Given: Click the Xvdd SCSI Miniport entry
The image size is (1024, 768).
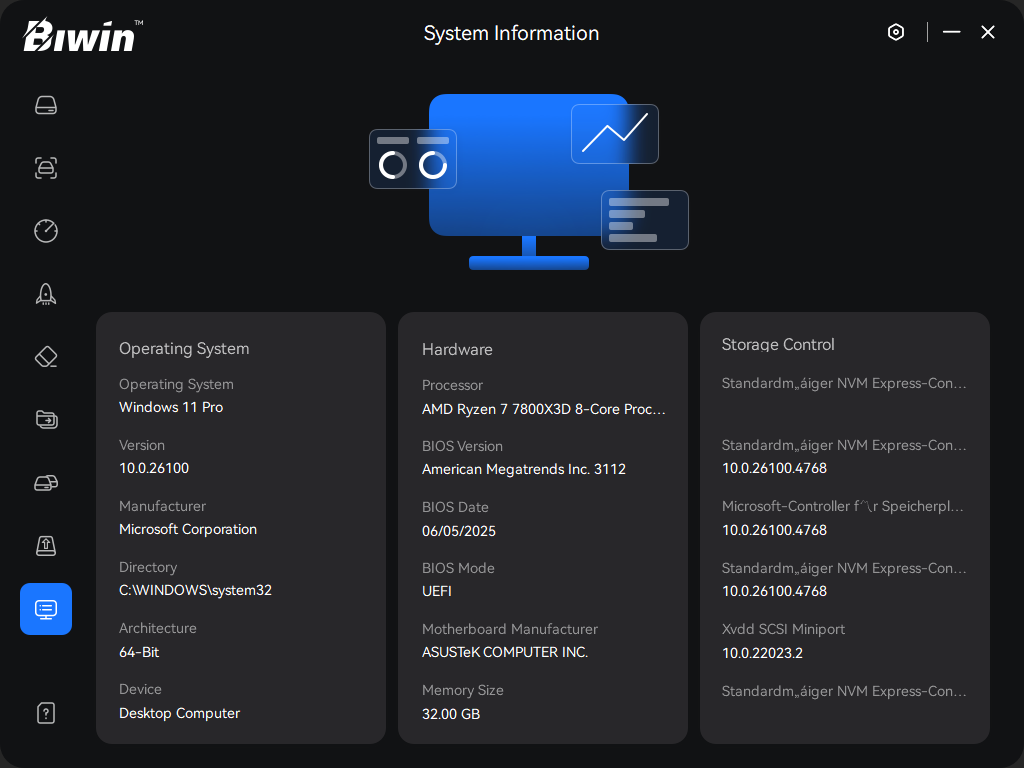Looking at the screenshot, I should click(783, 630).
